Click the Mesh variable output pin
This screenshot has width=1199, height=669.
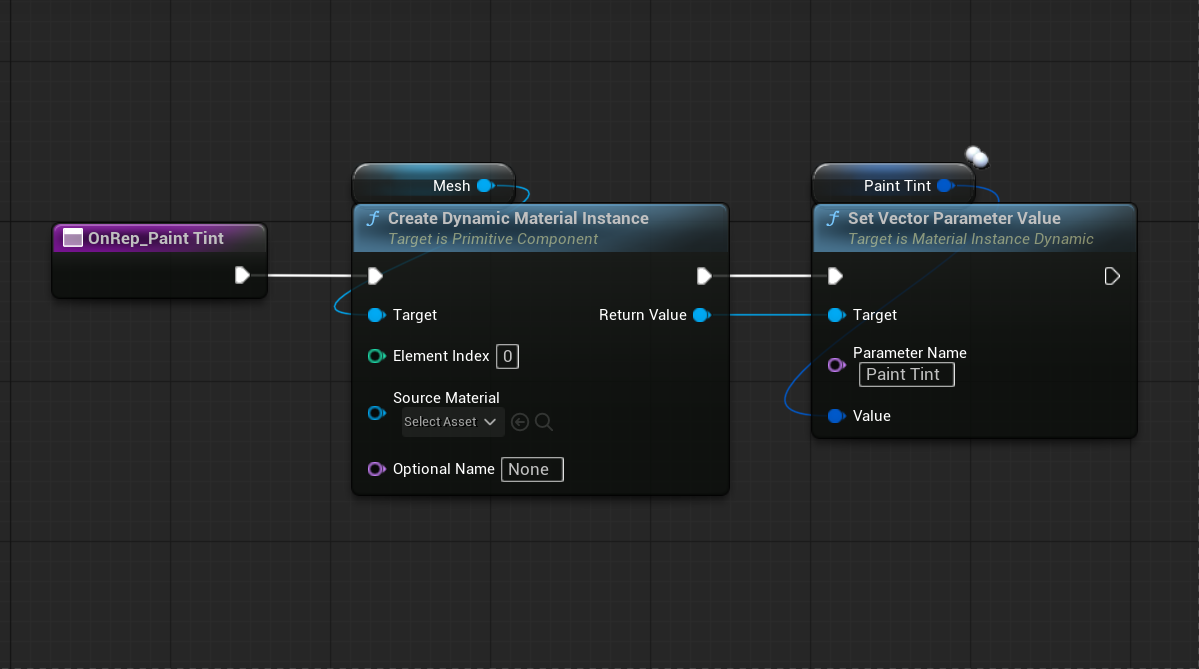(x=485, y=186)
